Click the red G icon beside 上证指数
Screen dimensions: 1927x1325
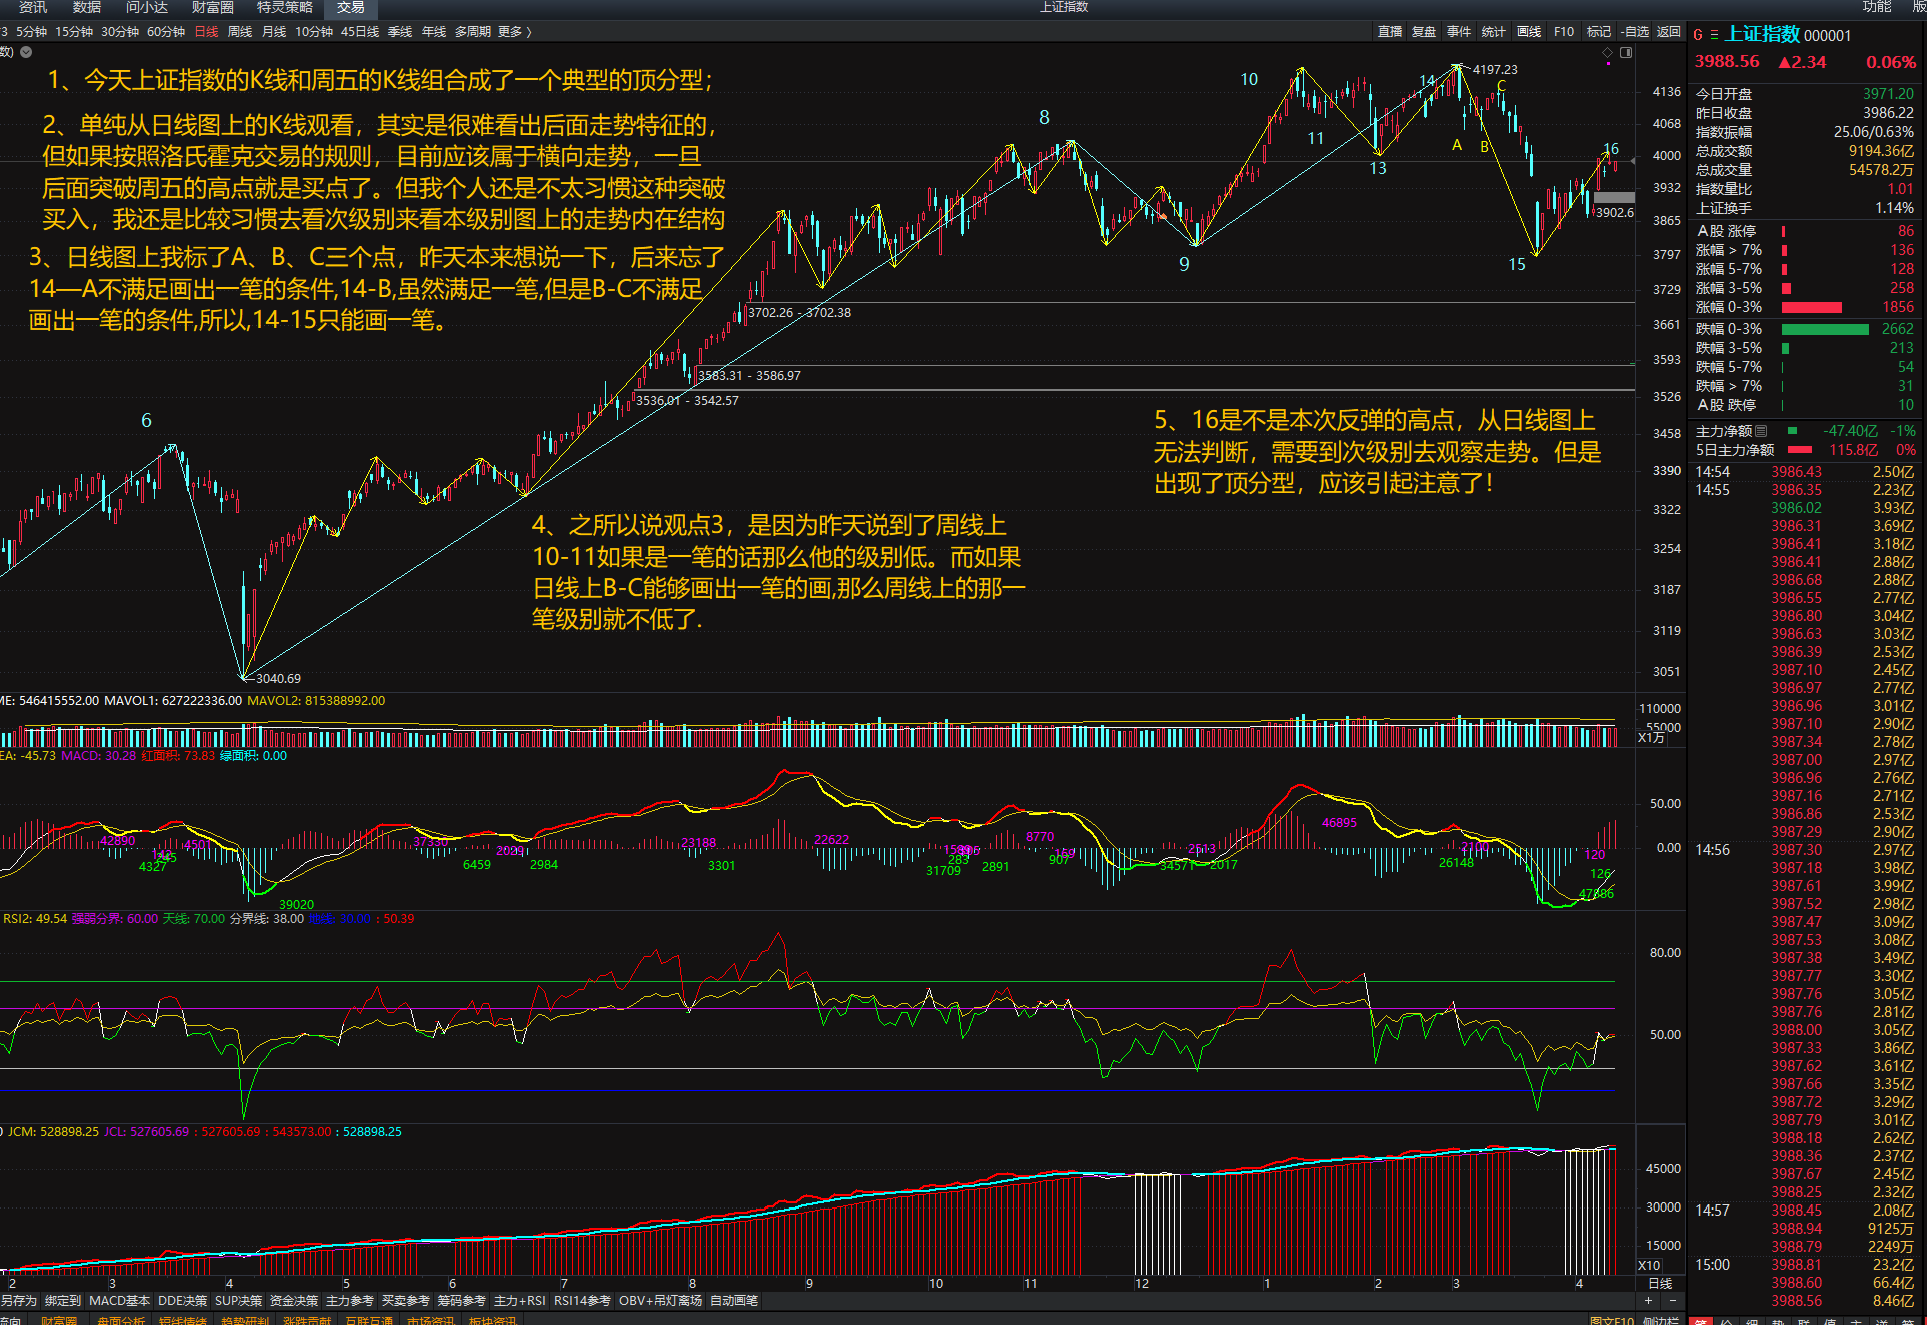[x=1698, y=35]
